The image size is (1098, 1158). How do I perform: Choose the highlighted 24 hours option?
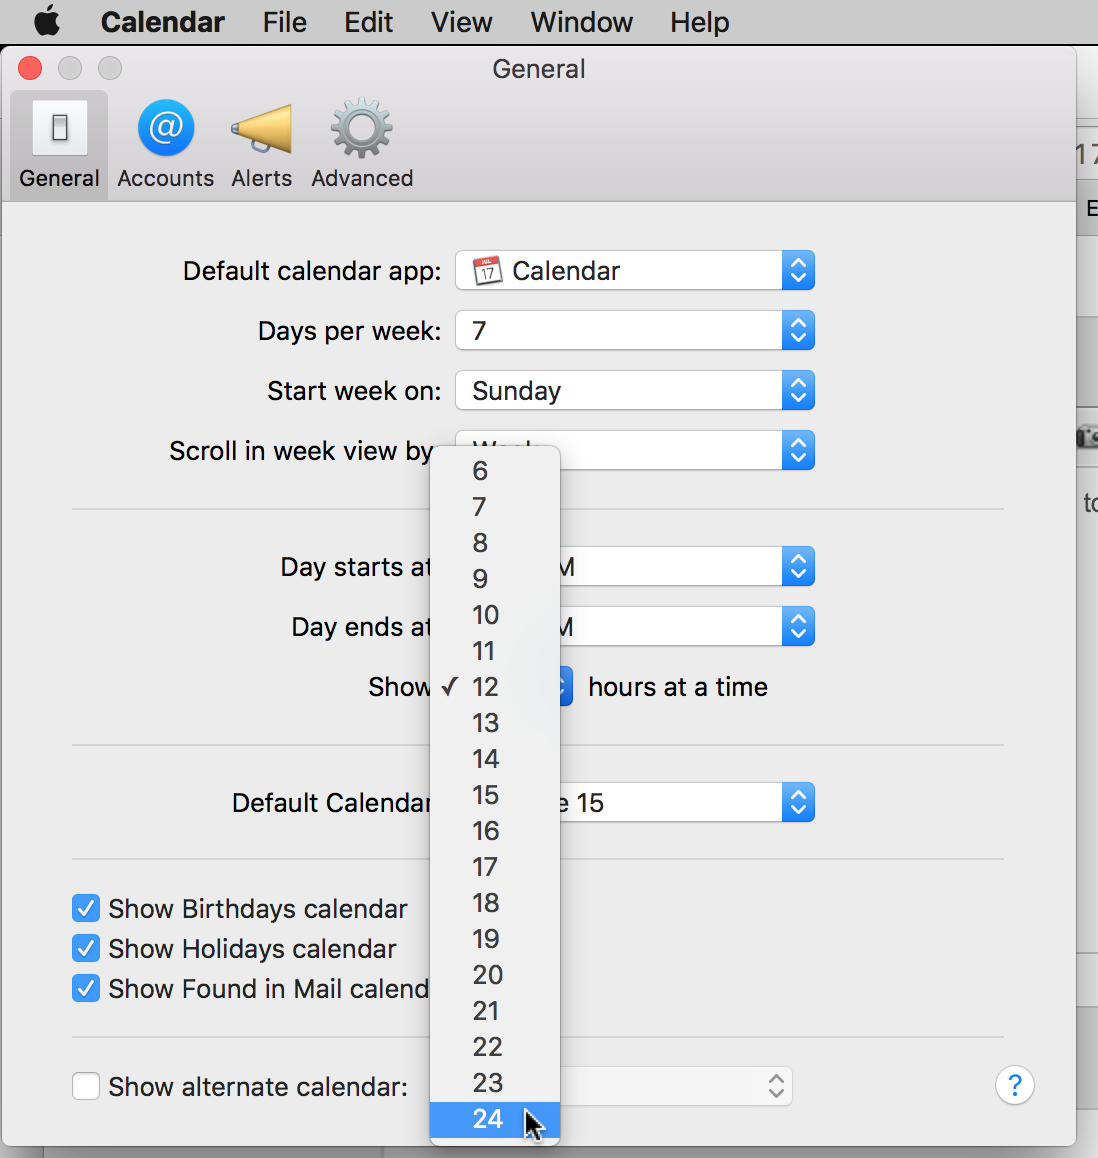coord(495,1119)
